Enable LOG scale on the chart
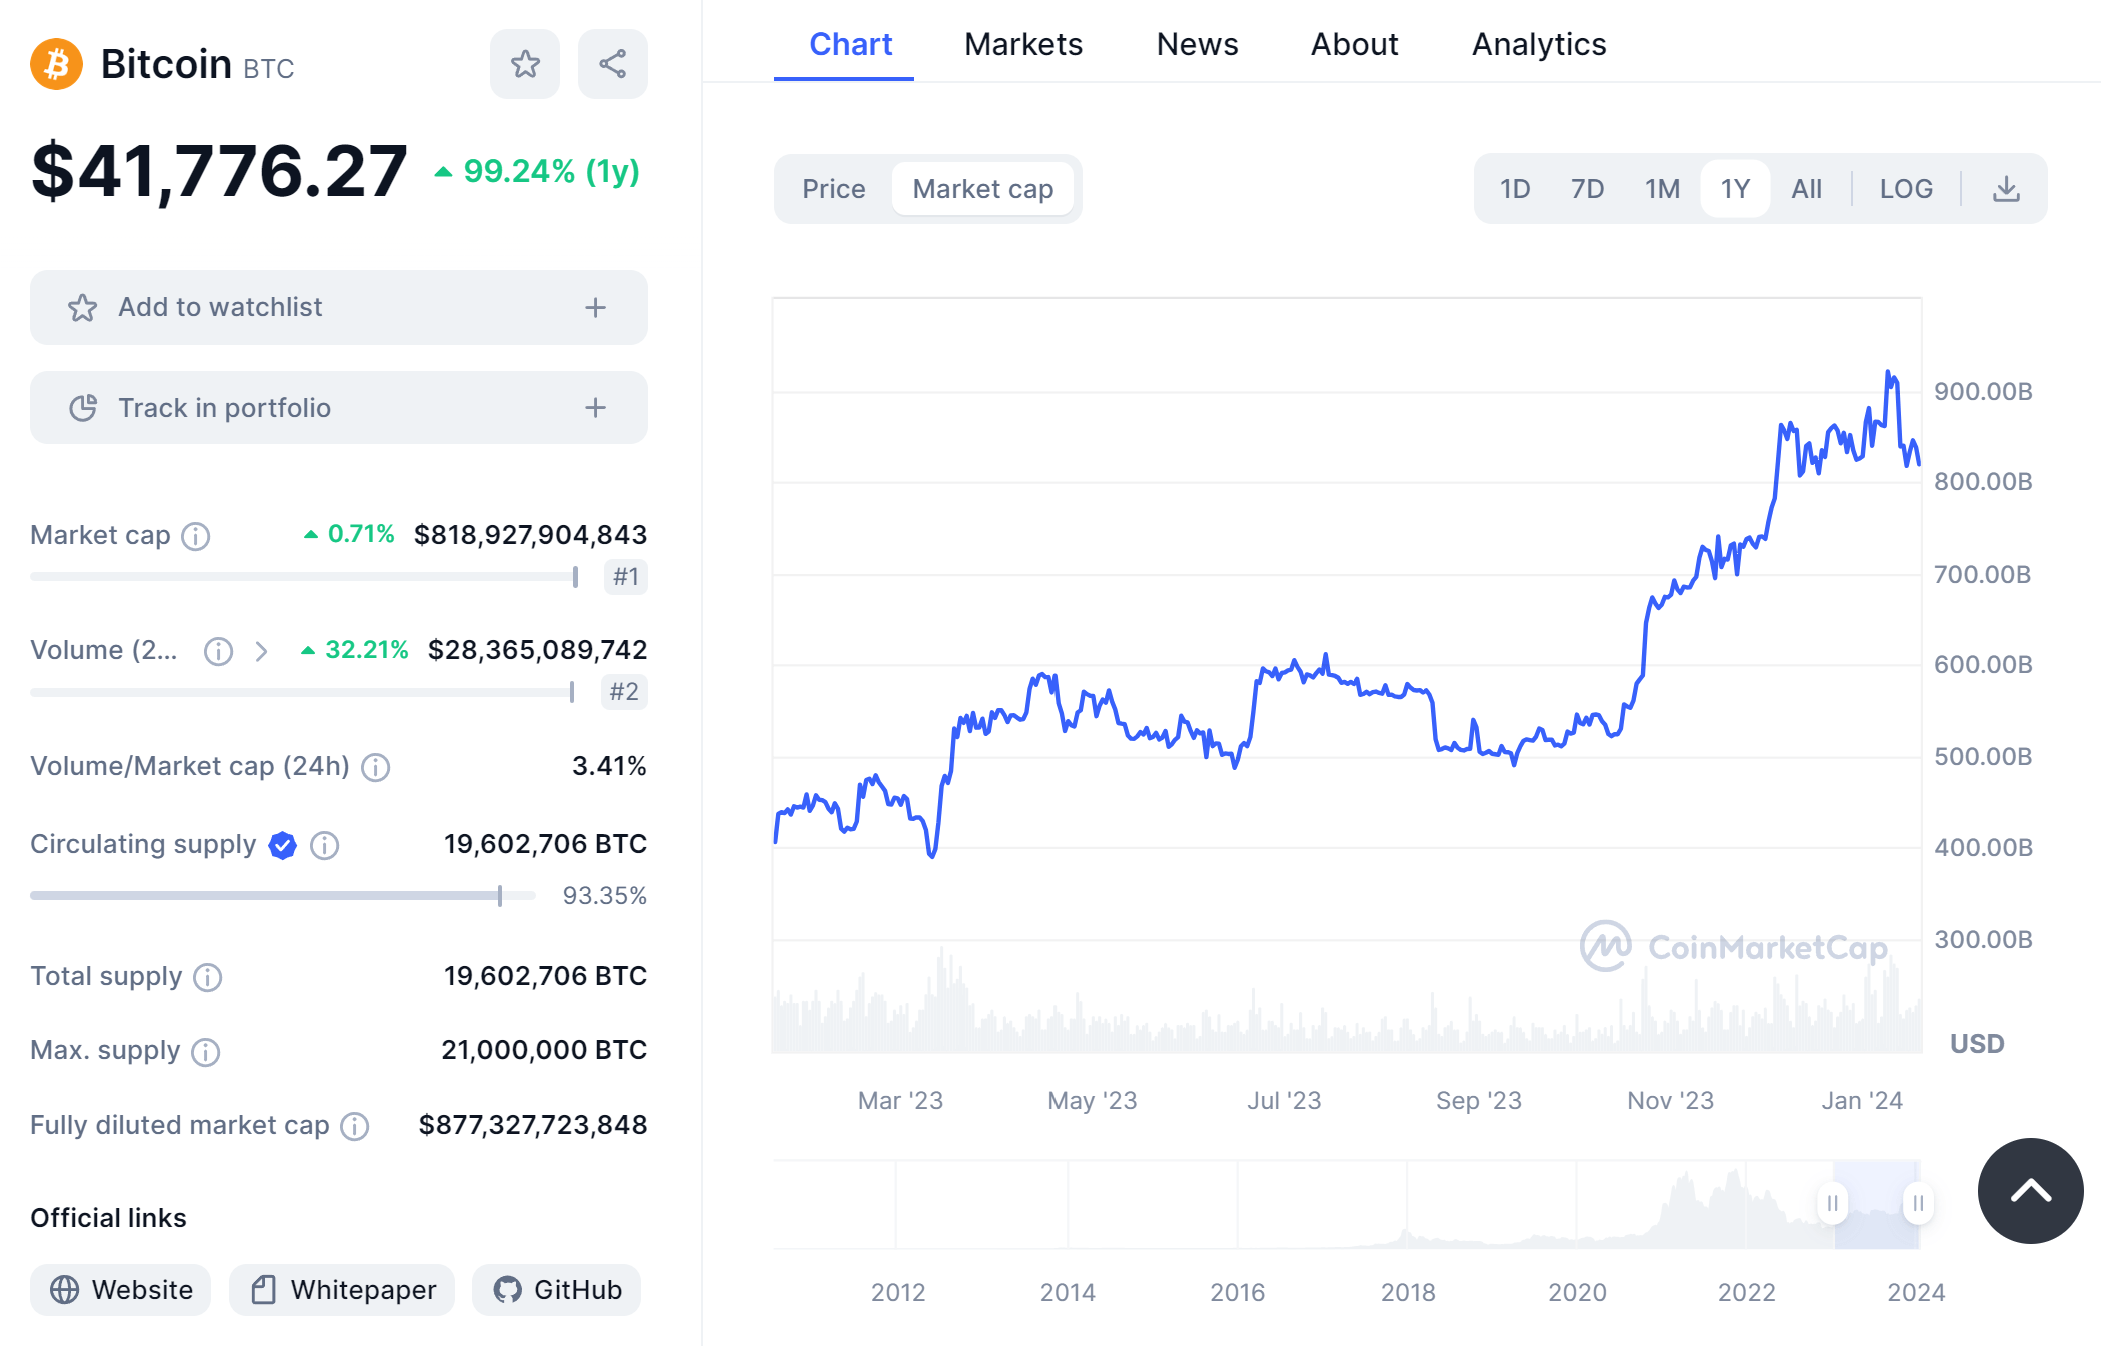The width and height of the screenshot is (2102, 1346). coord(1906,187)
